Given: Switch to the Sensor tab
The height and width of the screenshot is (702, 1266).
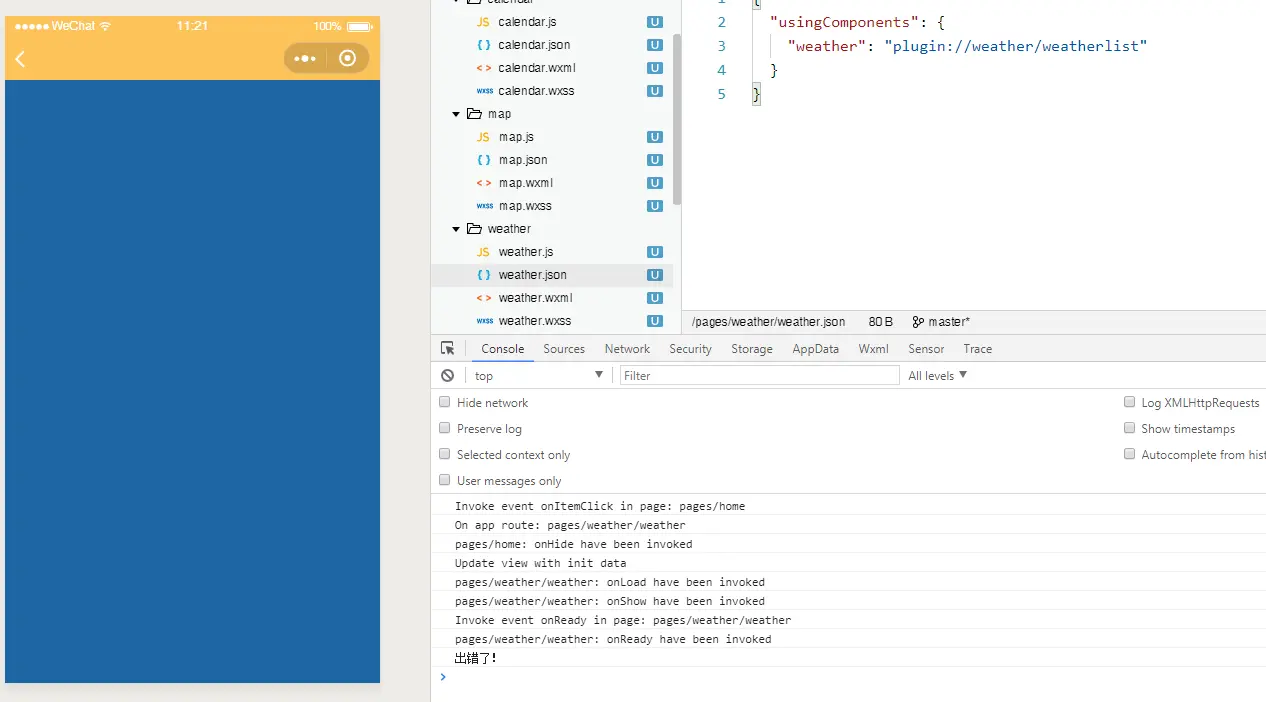Looking at the screenshot, I should click(x=926, y=349).
